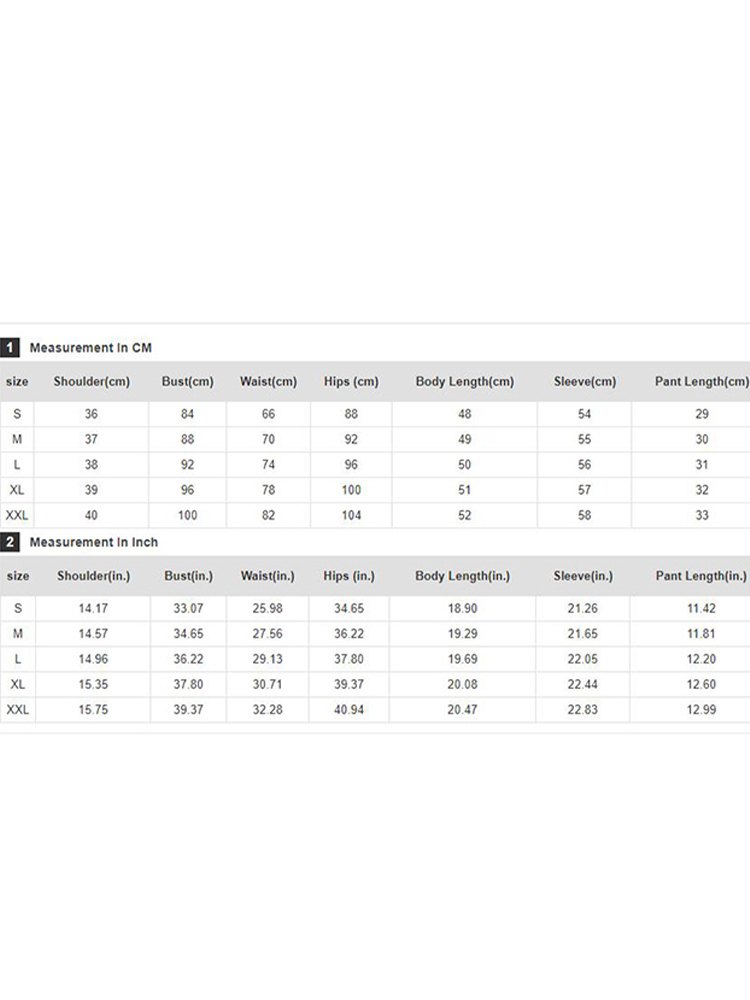Select the Measurement In Inch heading
The image size is (750, 1000).
coord(93,542)
